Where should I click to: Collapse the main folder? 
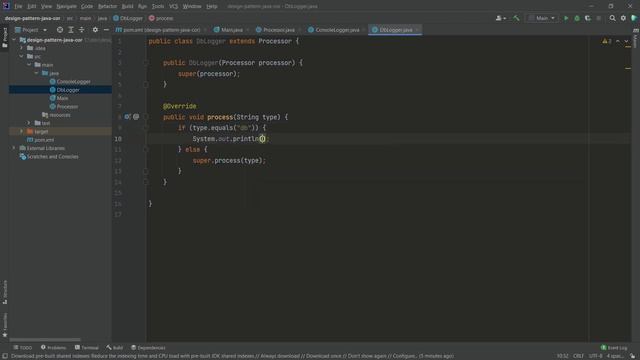coord(29,65)
